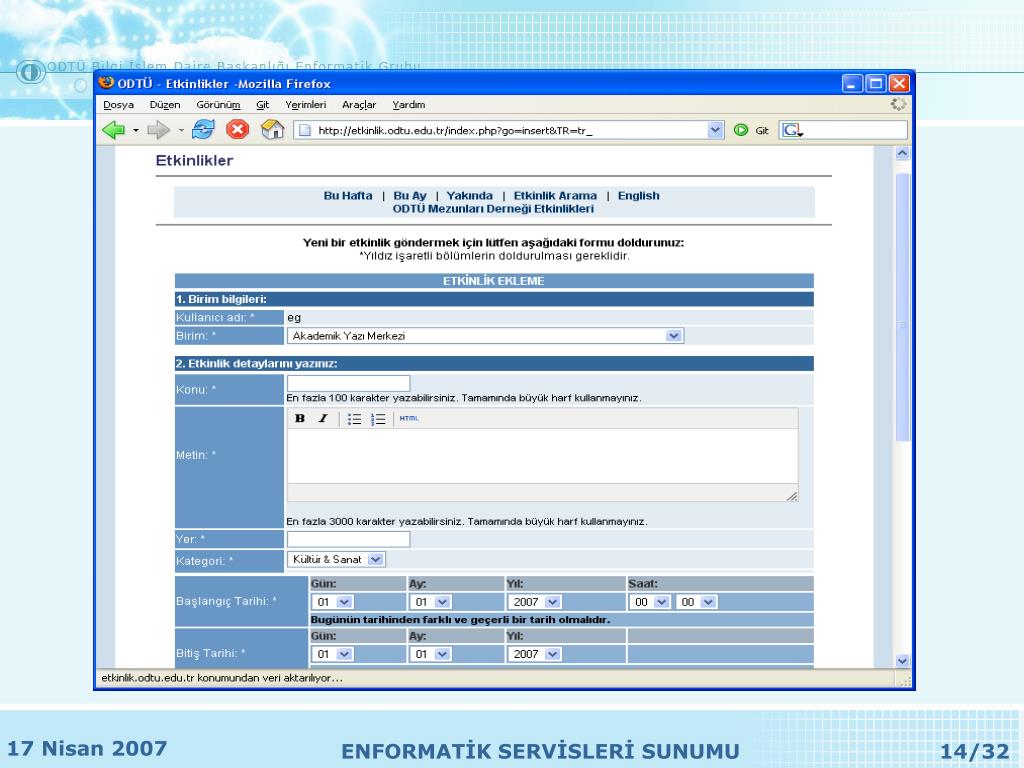Click the Kullanıcı adı value eg
1024x768 pixels.
click(x=294, y=317)
